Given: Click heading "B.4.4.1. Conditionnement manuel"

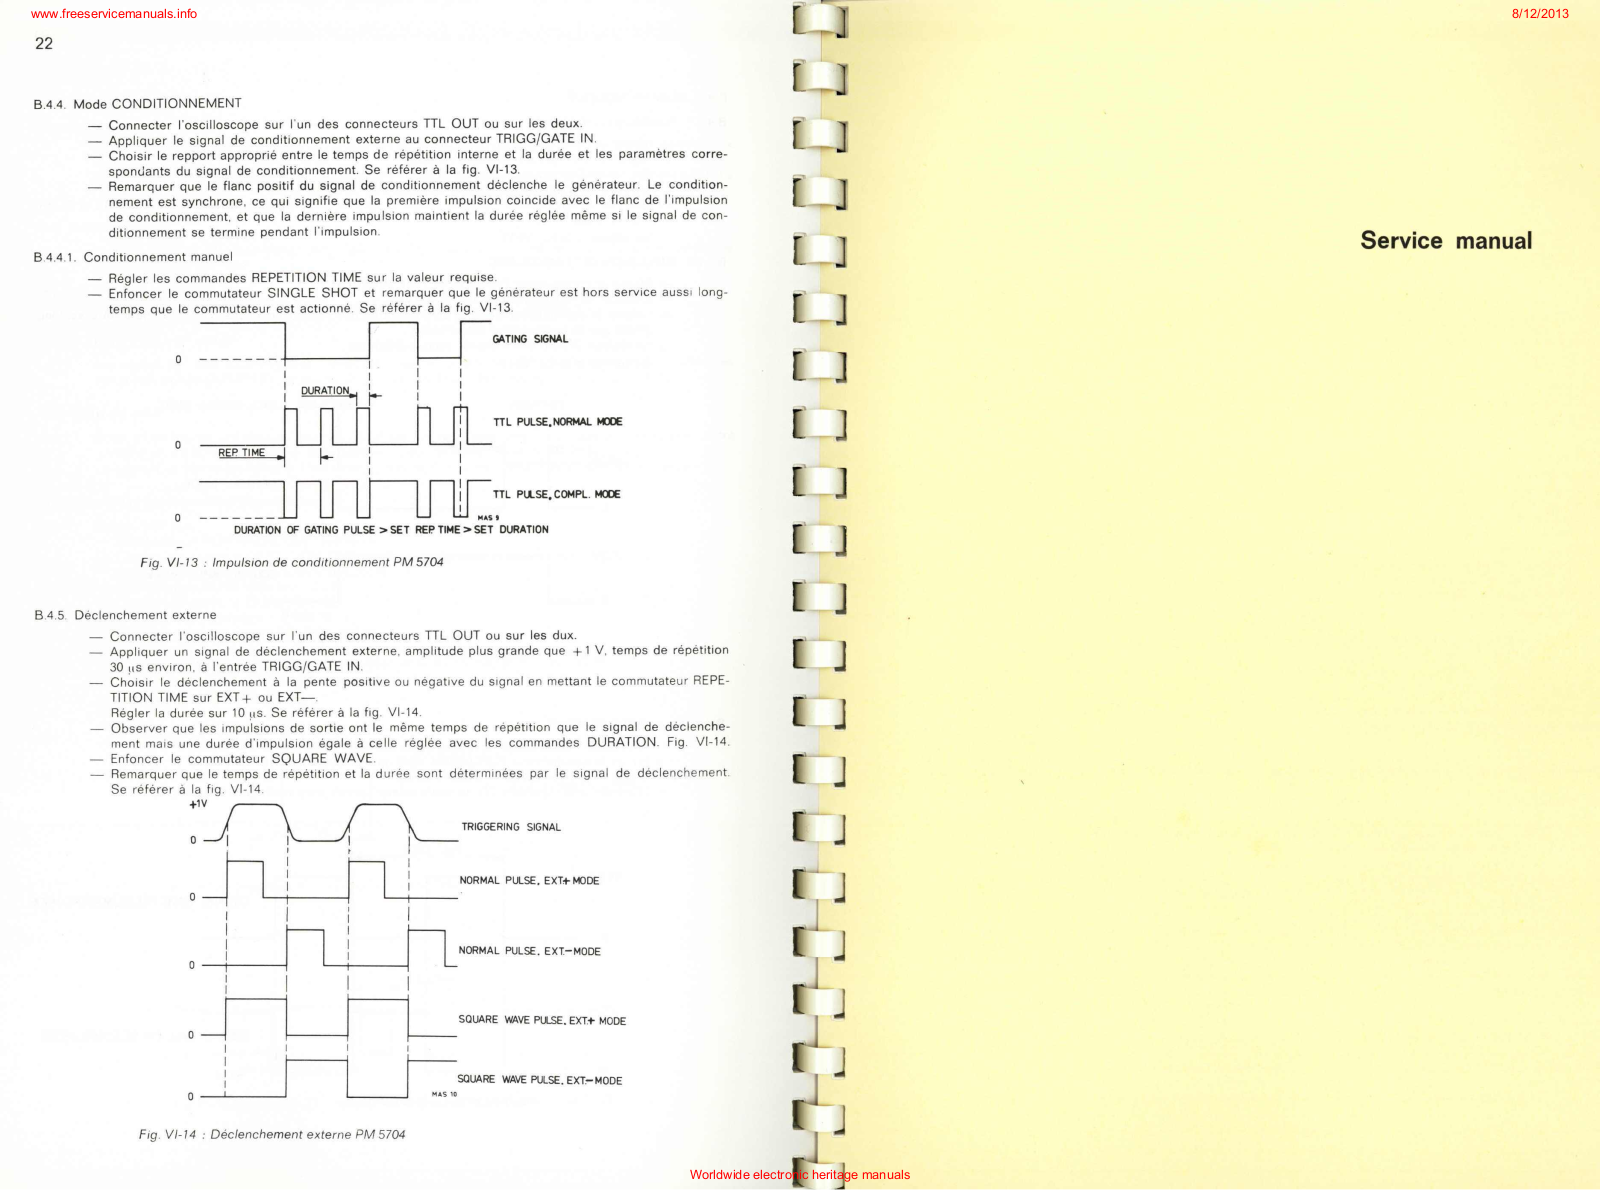Looking at the screenshot, I should point(133,257).
